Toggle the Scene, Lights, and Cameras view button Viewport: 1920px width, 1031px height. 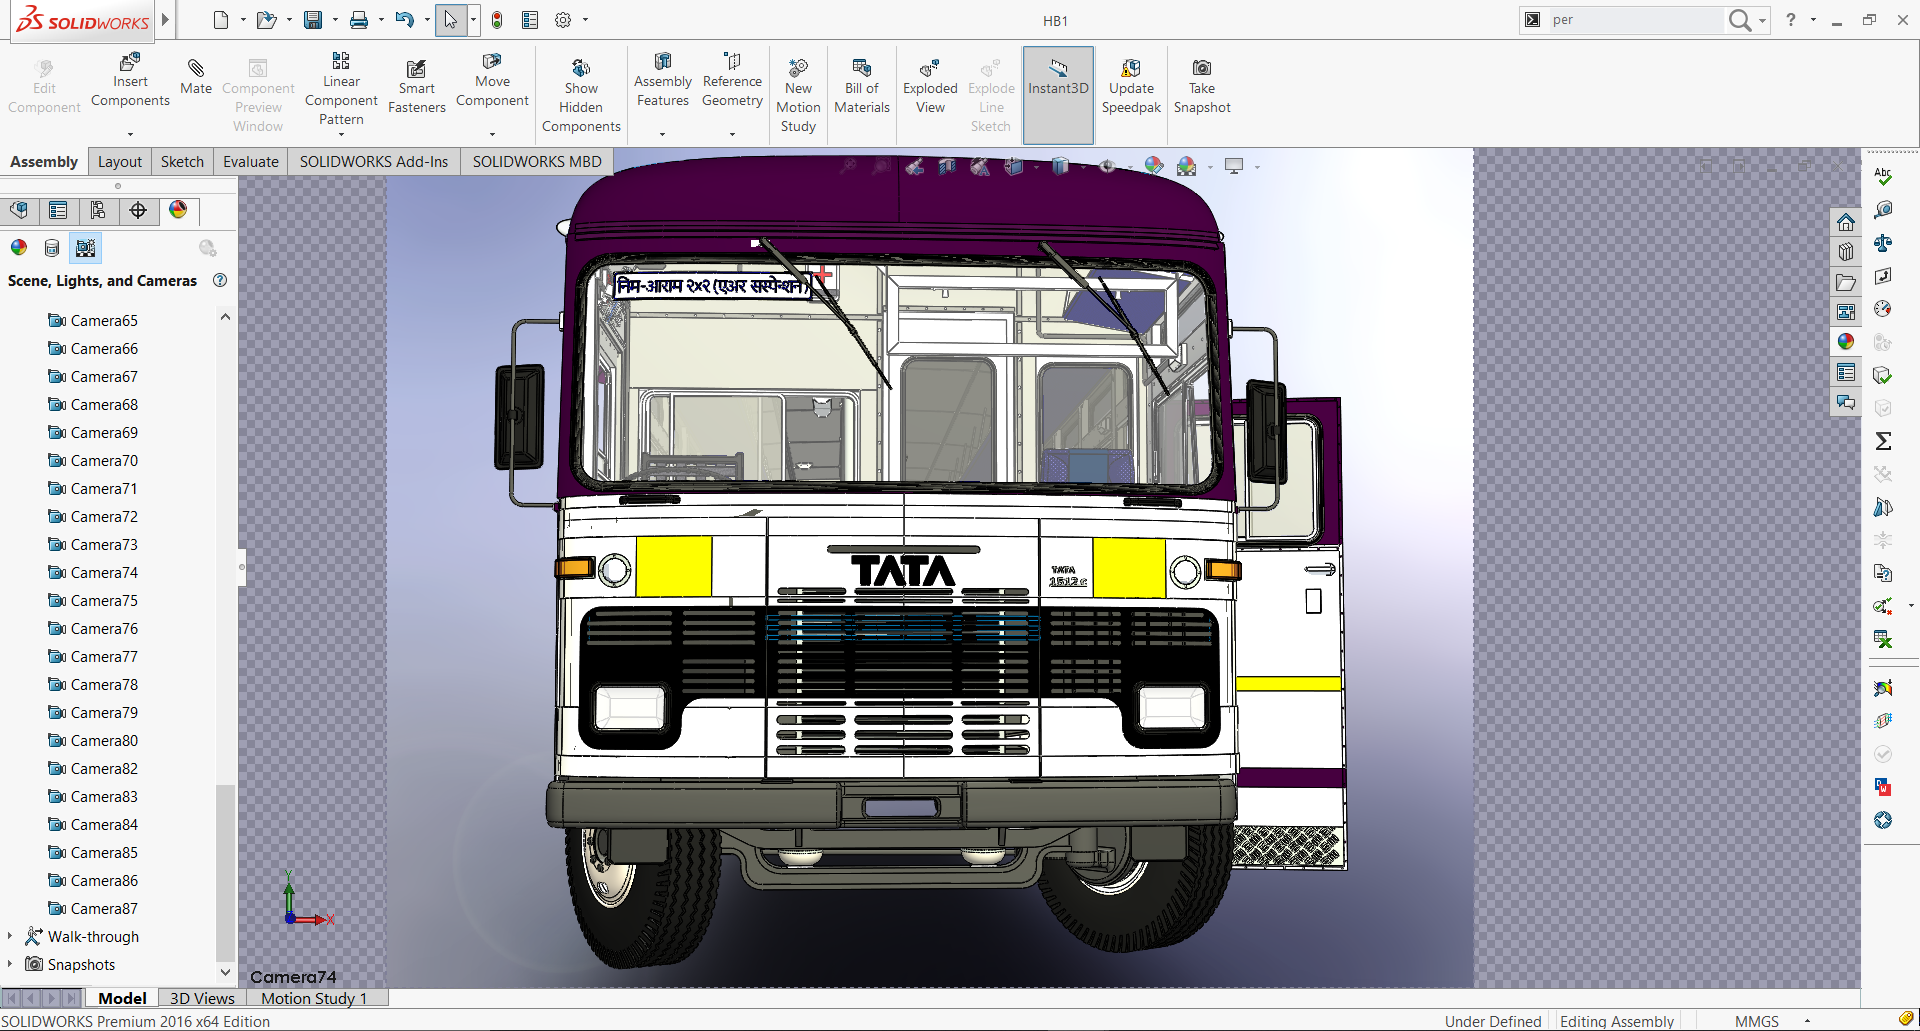pyautogui.click(x=86, y=248)
